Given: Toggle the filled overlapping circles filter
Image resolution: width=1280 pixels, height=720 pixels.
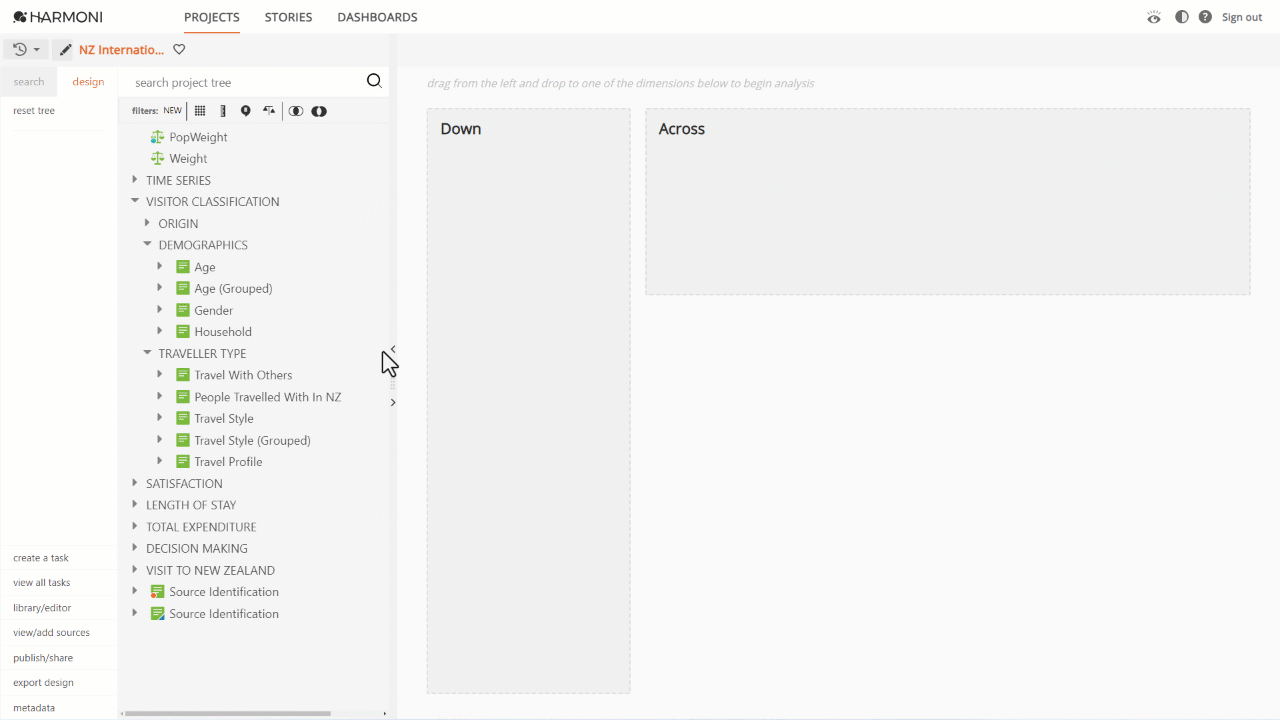Looking at the screenshot, I should point(319,111).
